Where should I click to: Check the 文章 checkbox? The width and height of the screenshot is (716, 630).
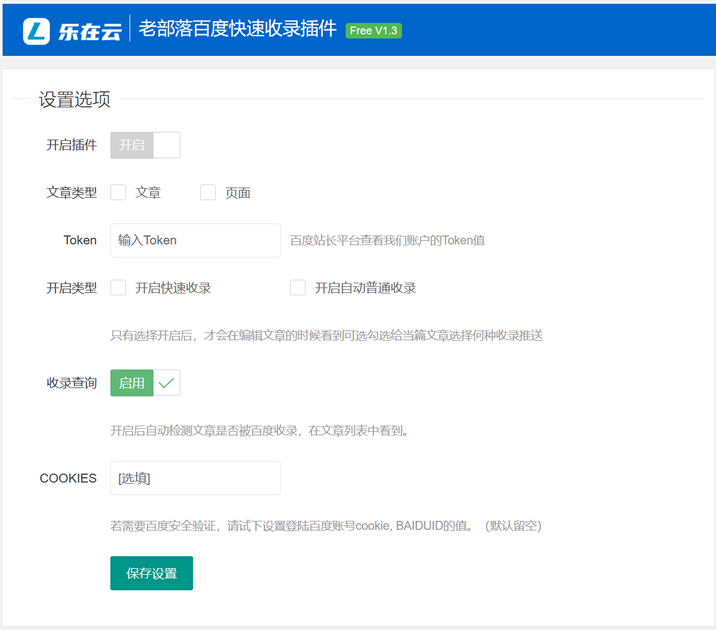(x=119, y=193)
